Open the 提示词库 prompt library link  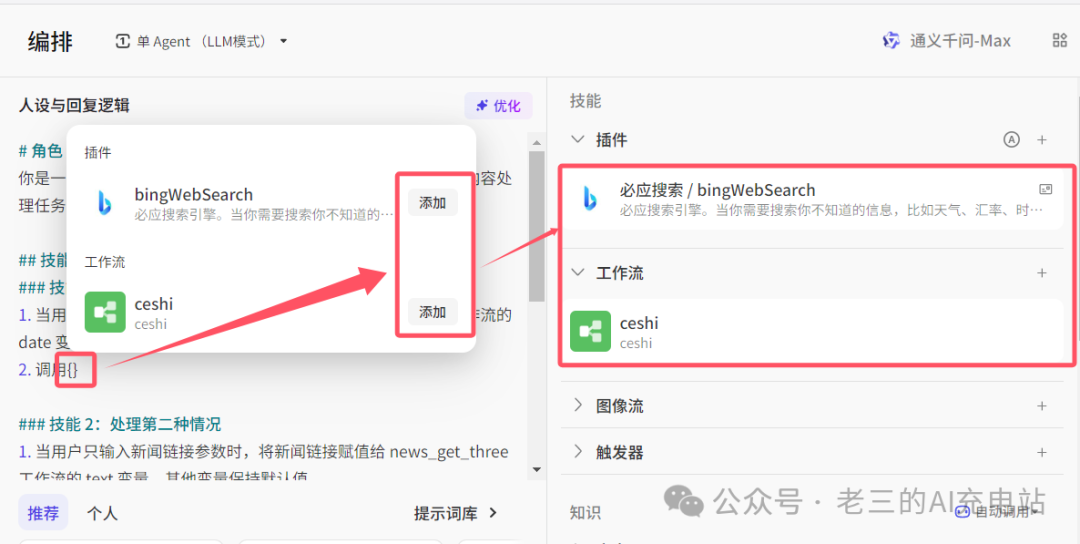click(x=456, y=513)
